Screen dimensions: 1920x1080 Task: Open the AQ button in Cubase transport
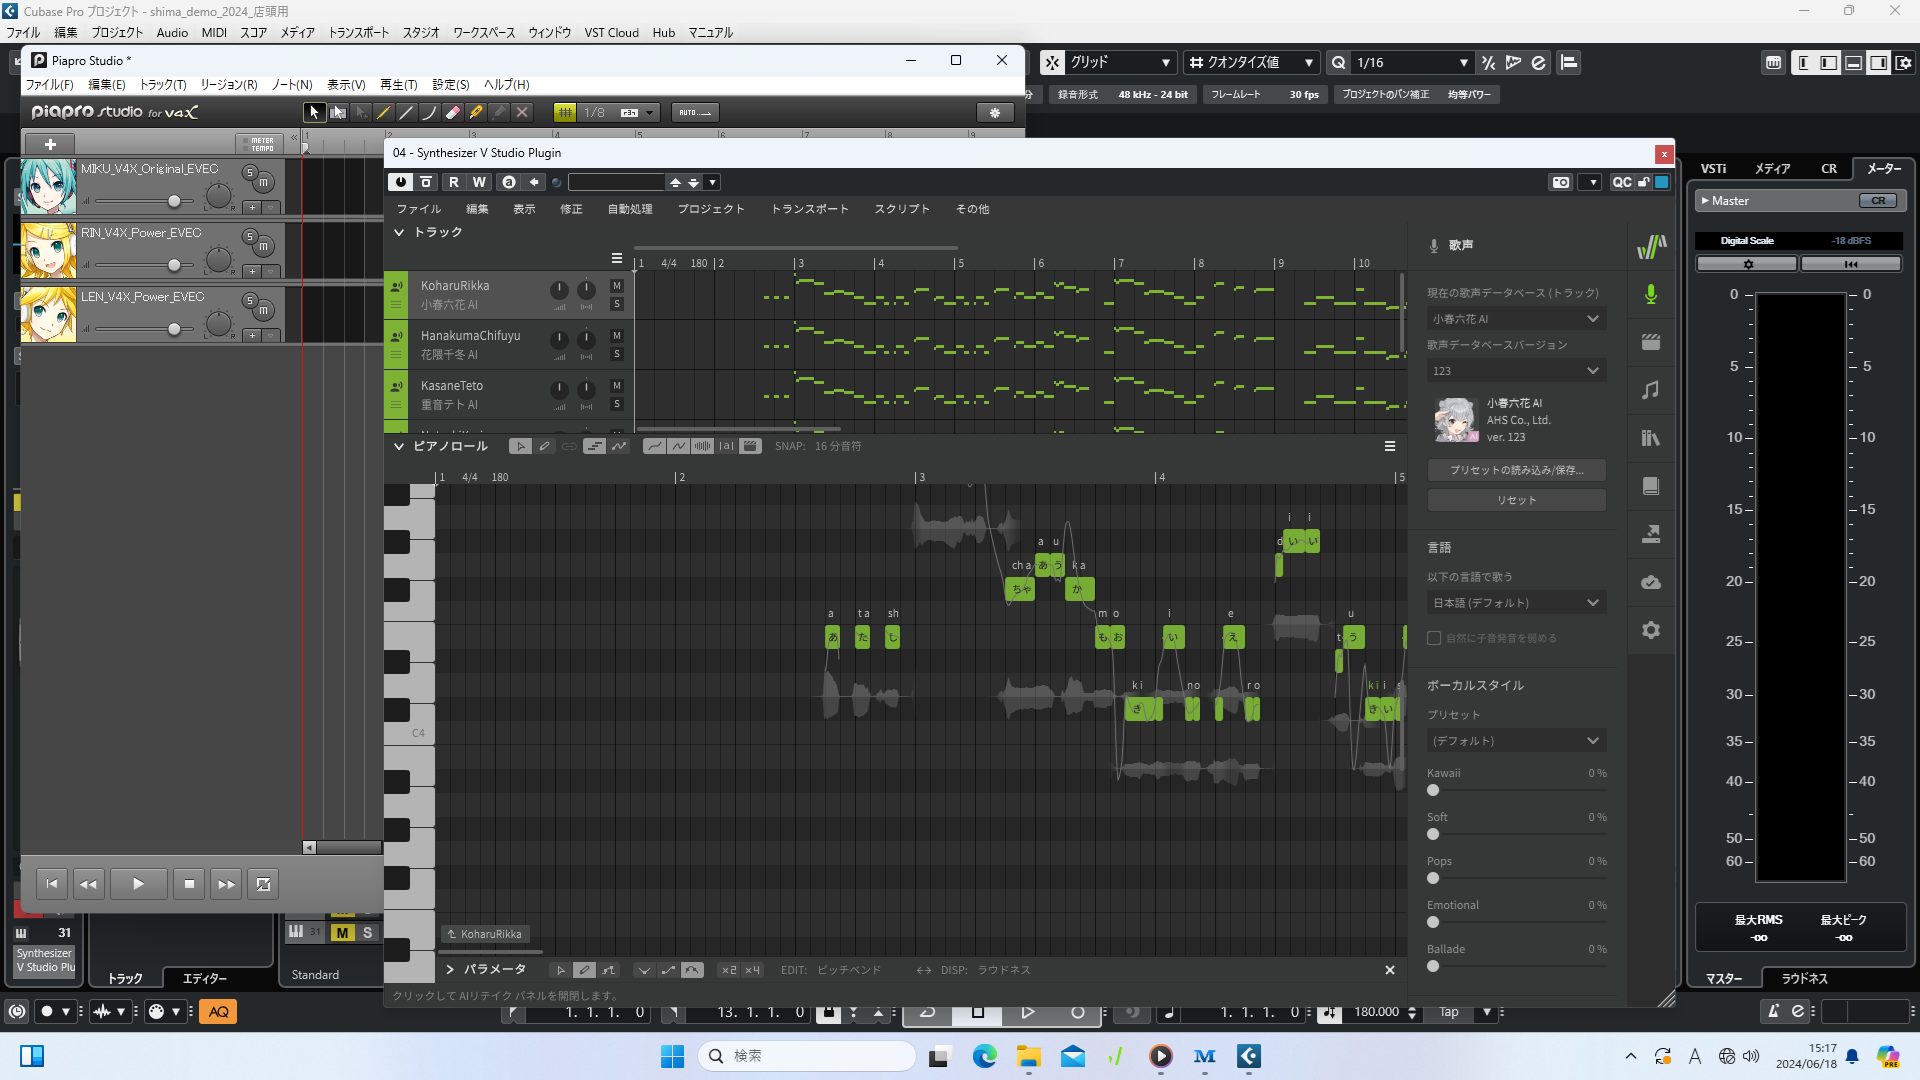coord(218,1011)
